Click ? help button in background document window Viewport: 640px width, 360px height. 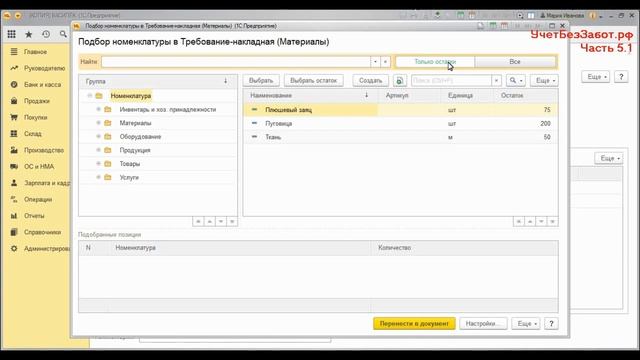click(621, 77)
